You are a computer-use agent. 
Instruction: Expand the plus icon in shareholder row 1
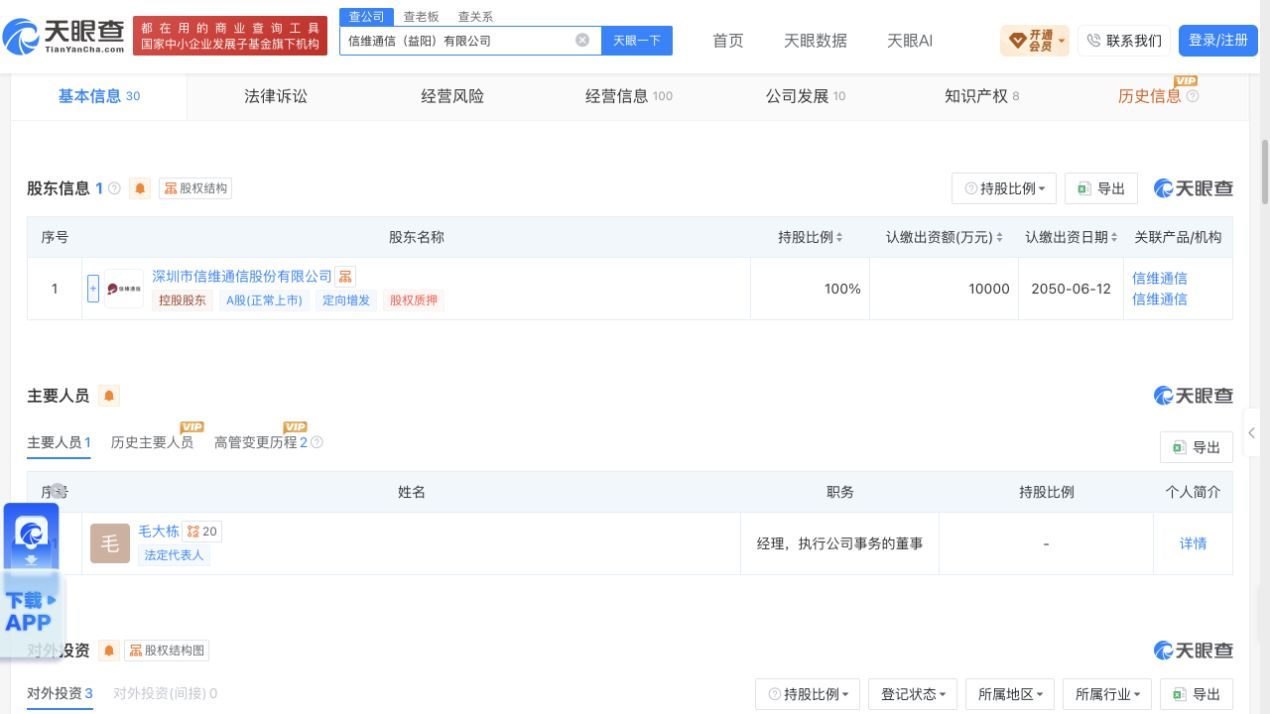94,289
